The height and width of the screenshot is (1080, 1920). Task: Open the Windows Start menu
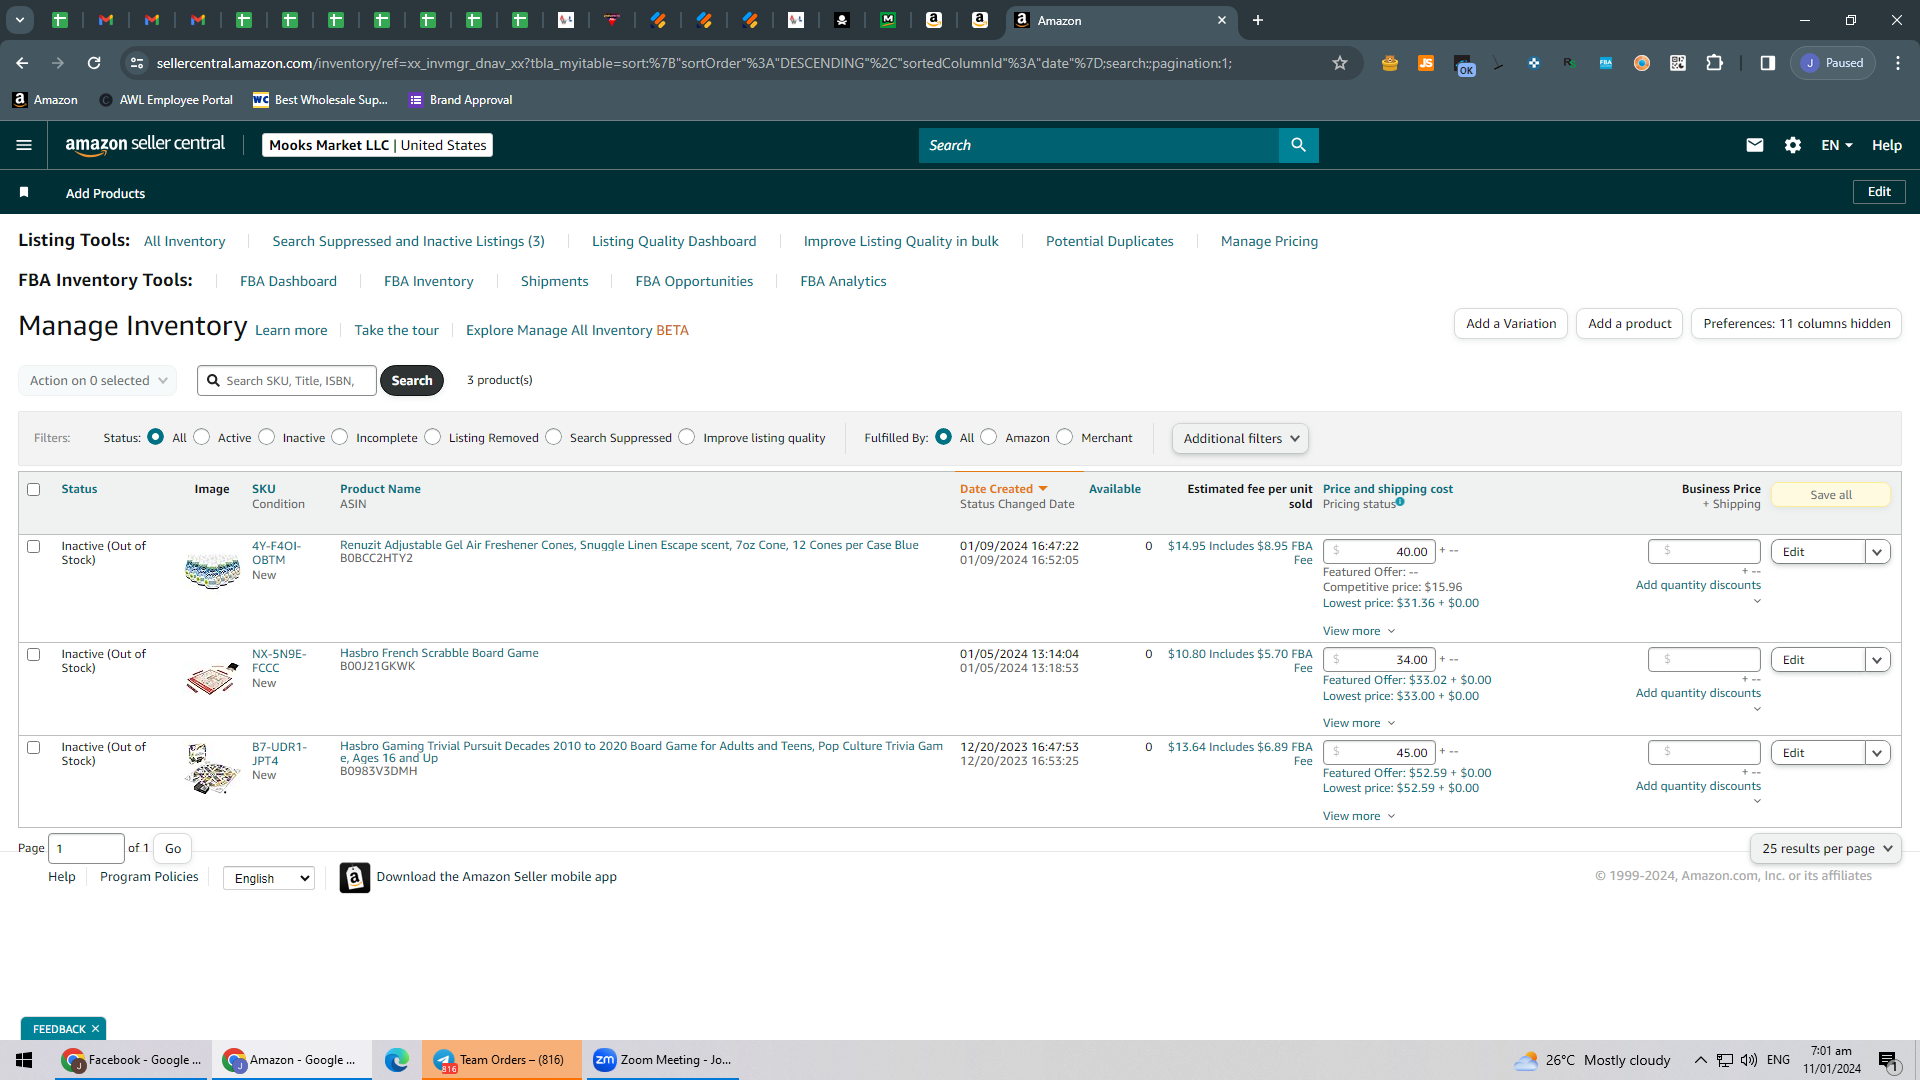click(x=24, y=1060)
